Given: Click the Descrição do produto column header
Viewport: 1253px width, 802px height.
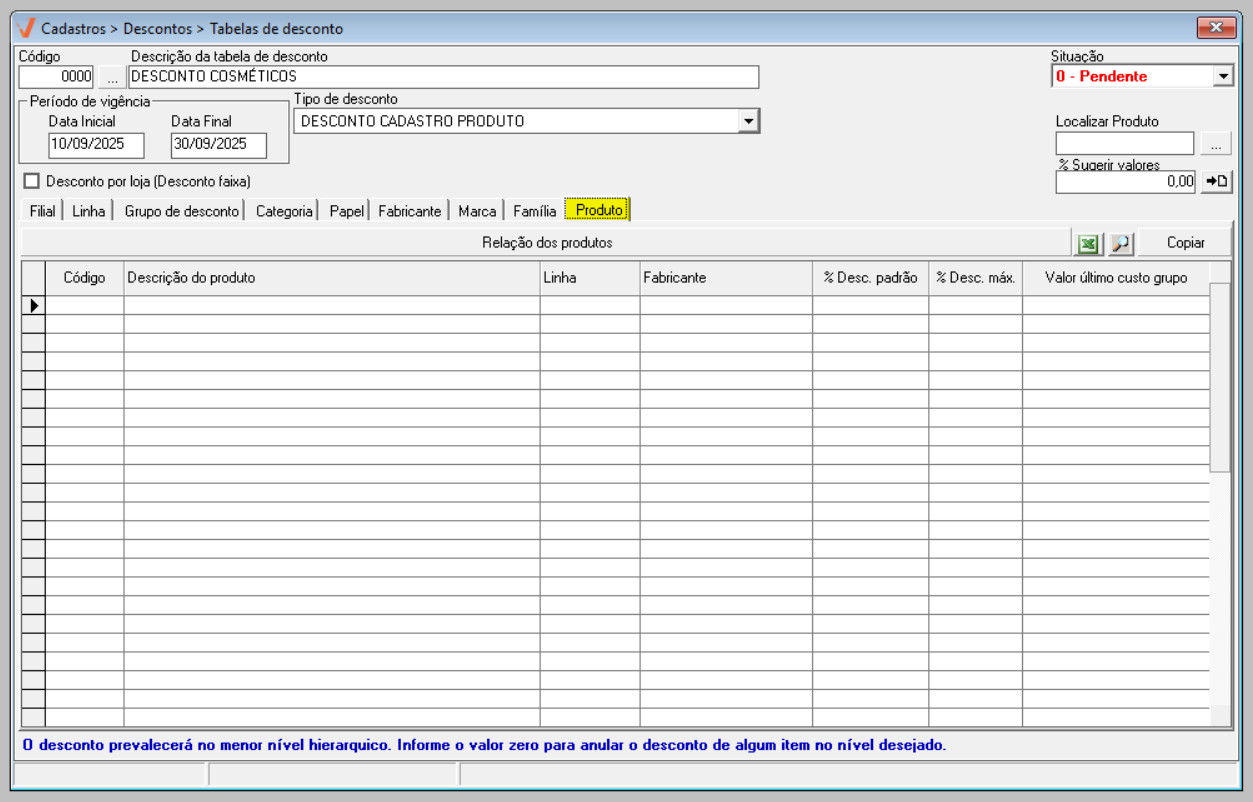Looking at the screenshot, I should pyautogui.click(x=331, y=278).
